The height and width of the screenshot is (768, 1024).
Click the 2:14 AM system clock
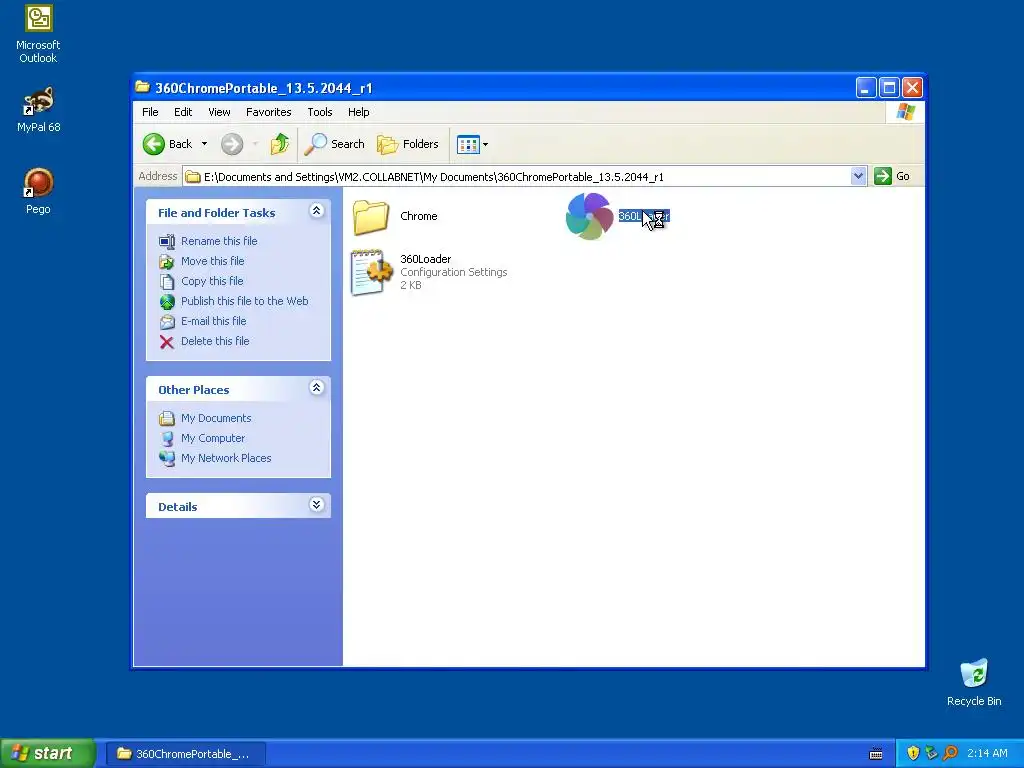[x=987, y=753]
